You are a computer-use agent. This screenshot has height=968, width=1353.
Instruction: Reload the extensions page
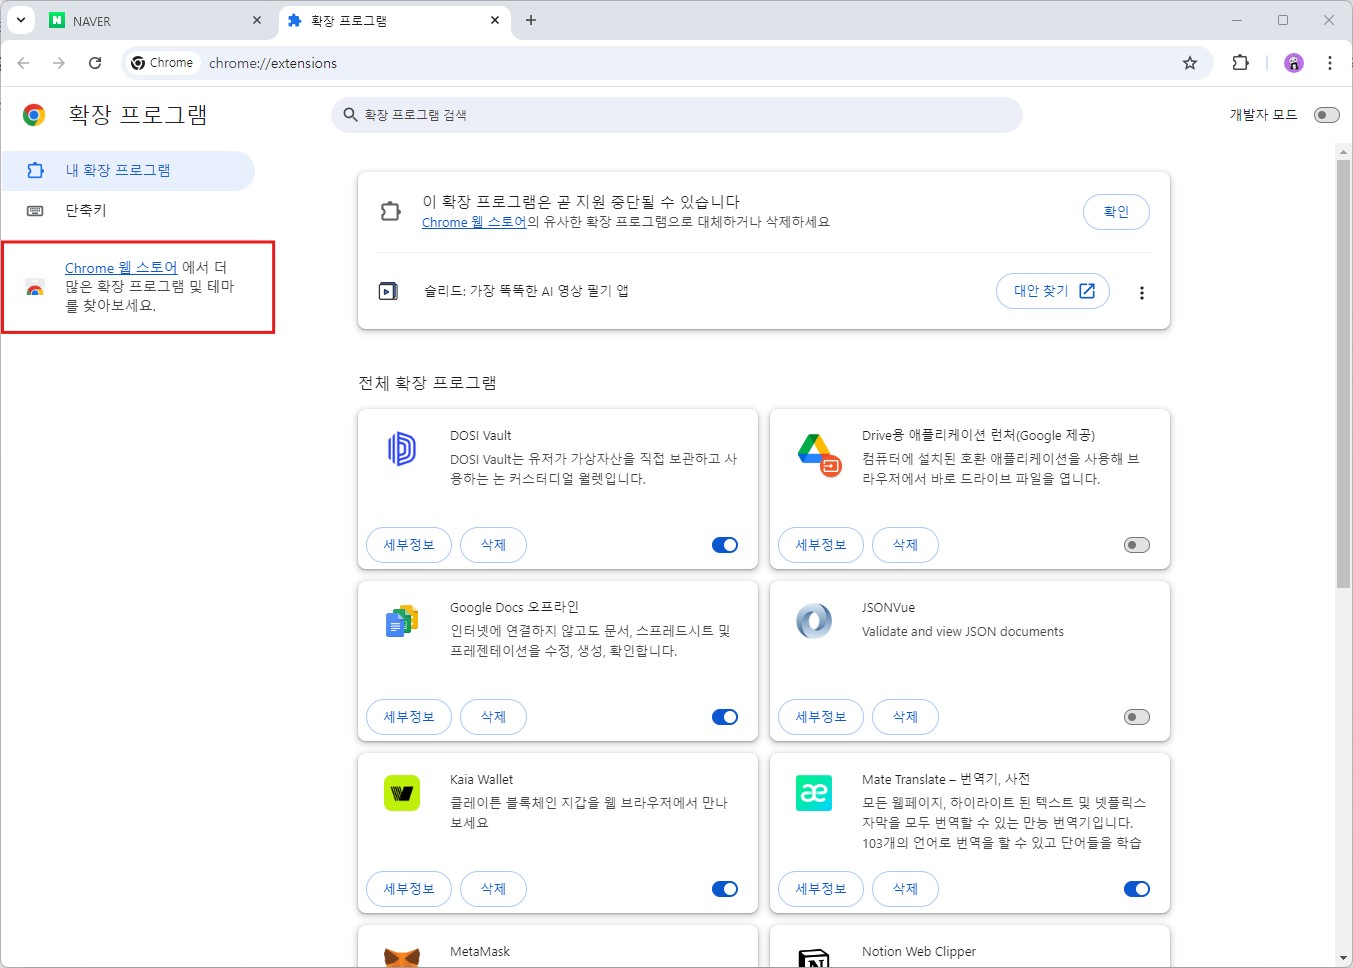pos(95,63)
